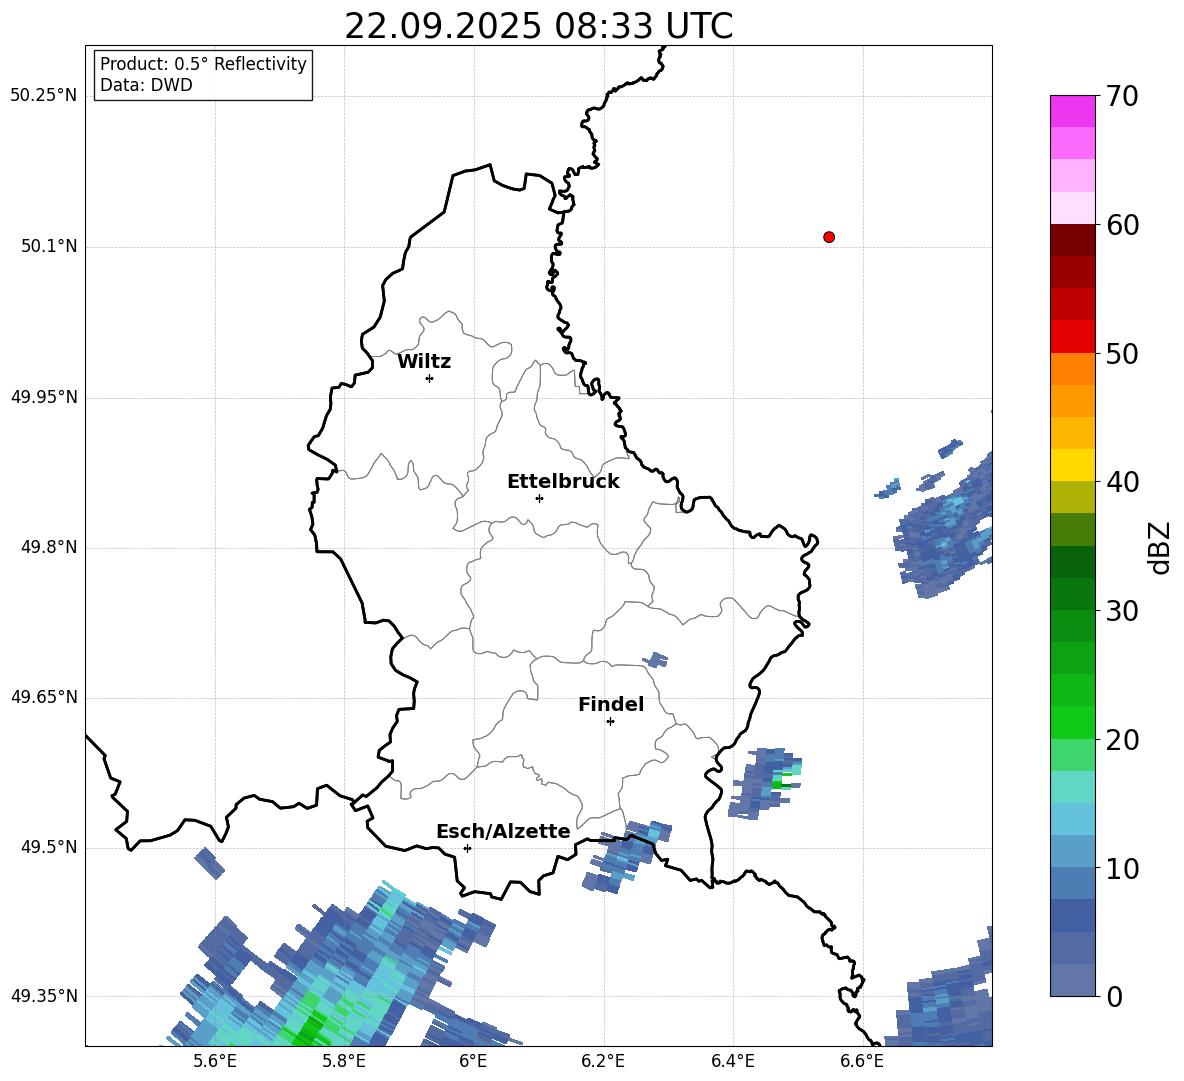Click the Wiltz city label
Screen dimensions: 1184x1081
click(424, 362)
